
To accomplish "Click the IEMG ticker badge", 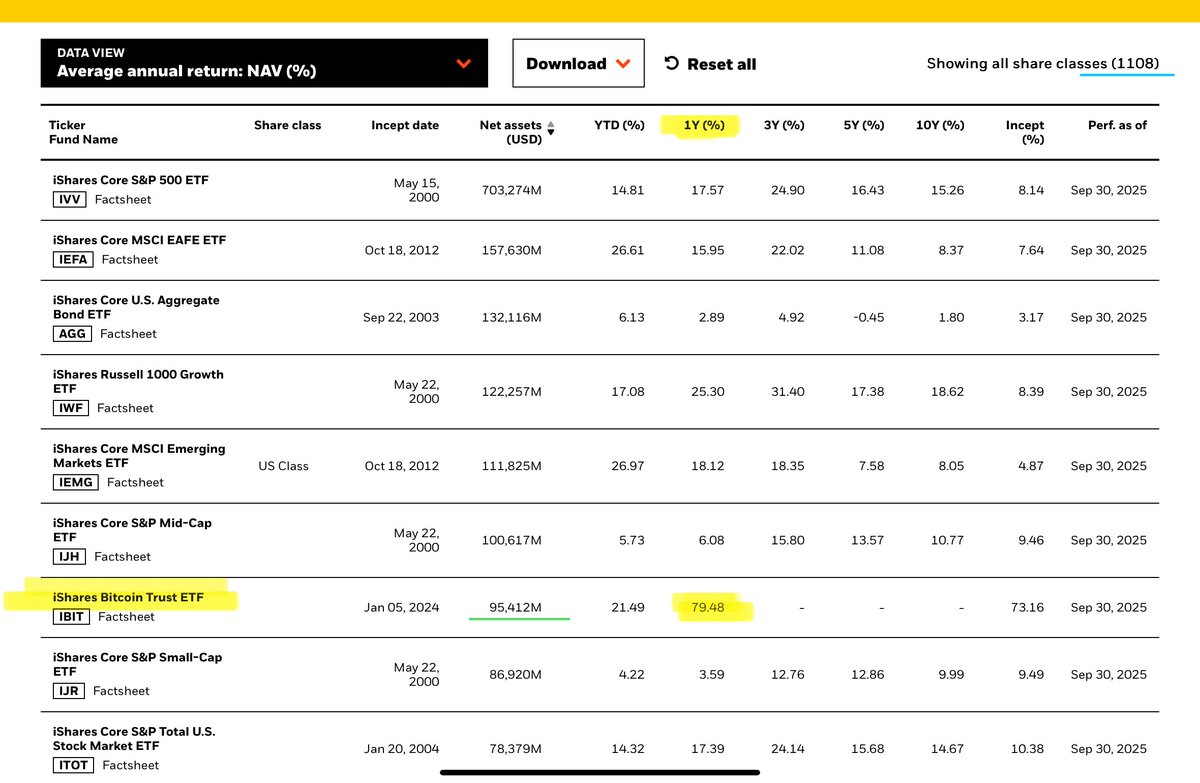I will point(76,481).
